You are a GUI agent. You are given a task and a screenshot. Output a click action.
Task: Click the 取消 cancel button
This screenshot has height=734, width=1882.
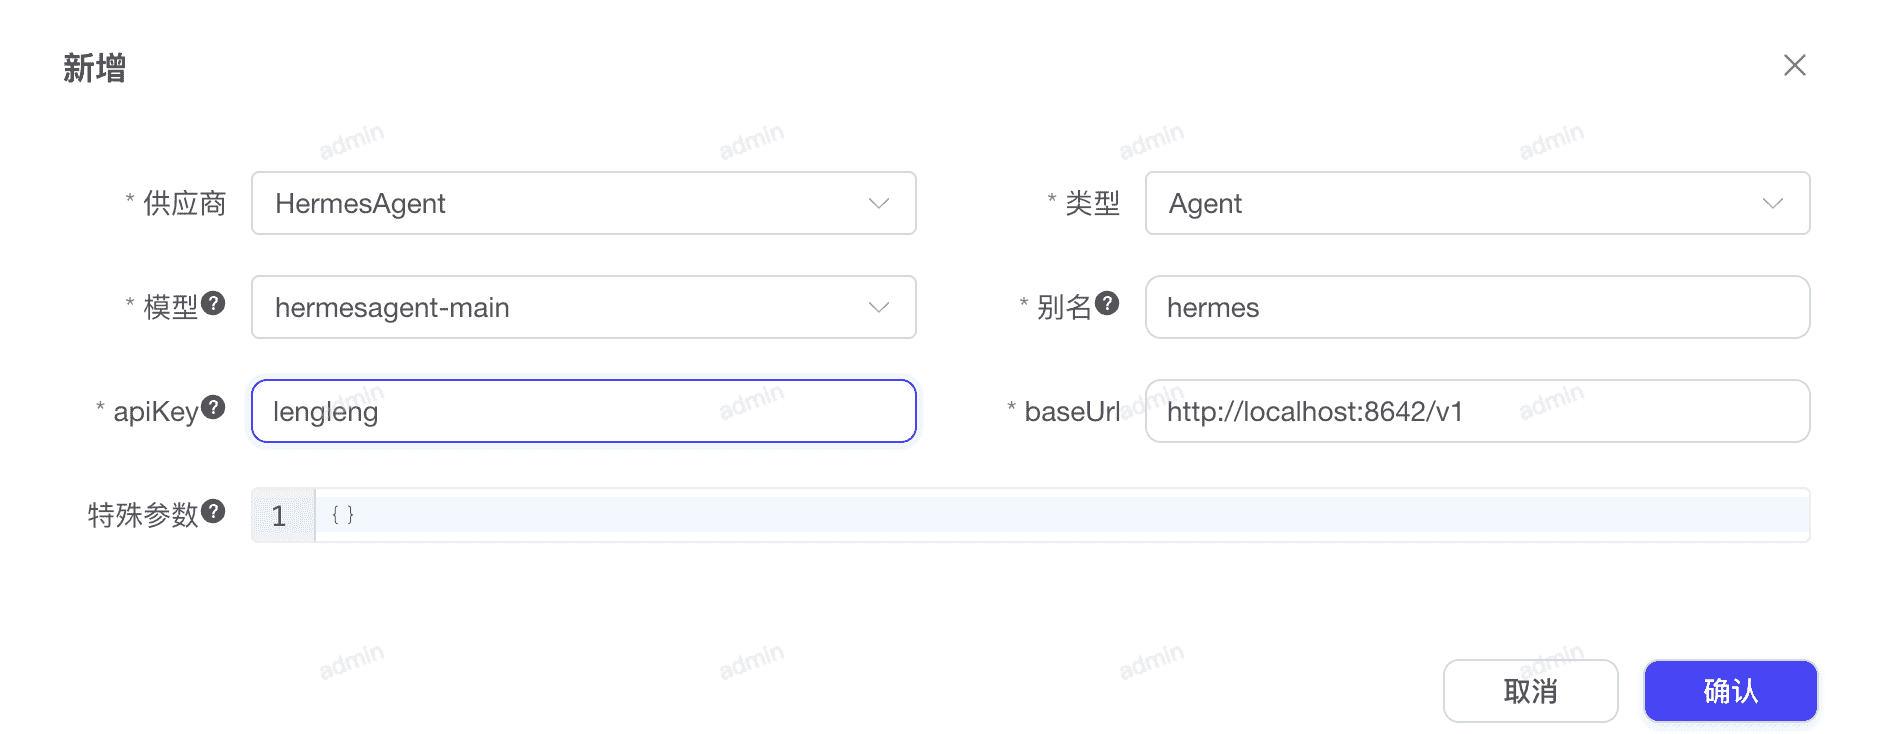tap(1531, 690)
